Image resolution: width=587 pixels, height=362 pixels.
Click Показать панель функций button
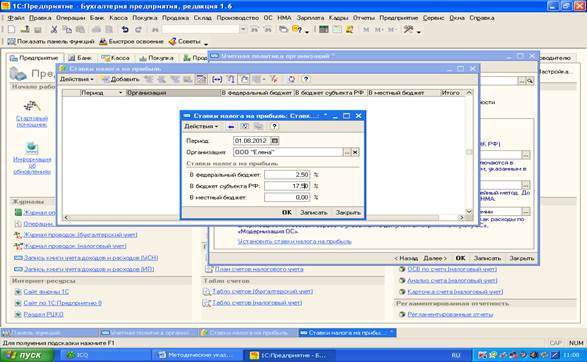tap(51, 42)
